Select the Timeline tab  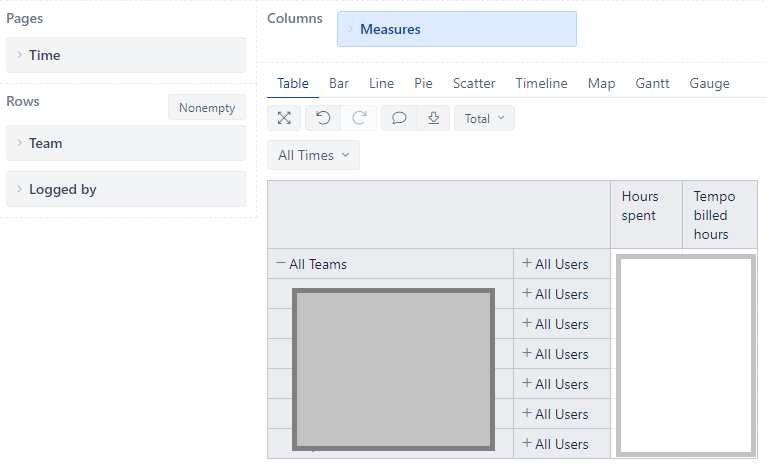(541, 83)
